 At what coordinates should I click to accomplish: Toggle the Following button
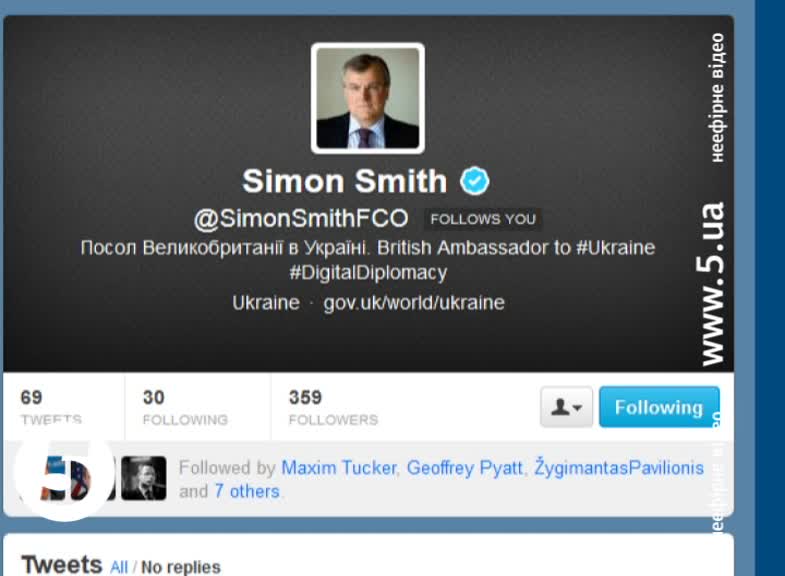coord(659,407)
